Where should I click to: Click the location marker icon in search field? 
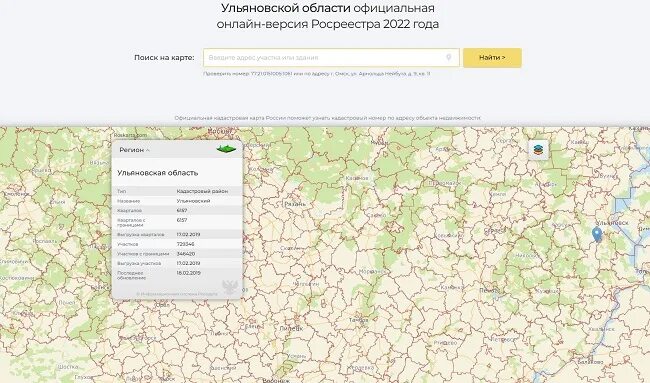(x=449, y=58)
